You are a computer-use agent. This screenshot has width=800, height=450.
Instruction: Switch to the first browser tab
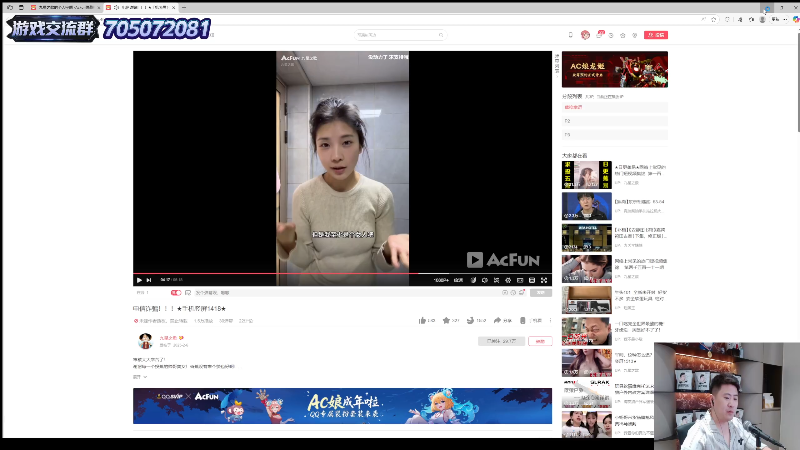click(64, 8)
